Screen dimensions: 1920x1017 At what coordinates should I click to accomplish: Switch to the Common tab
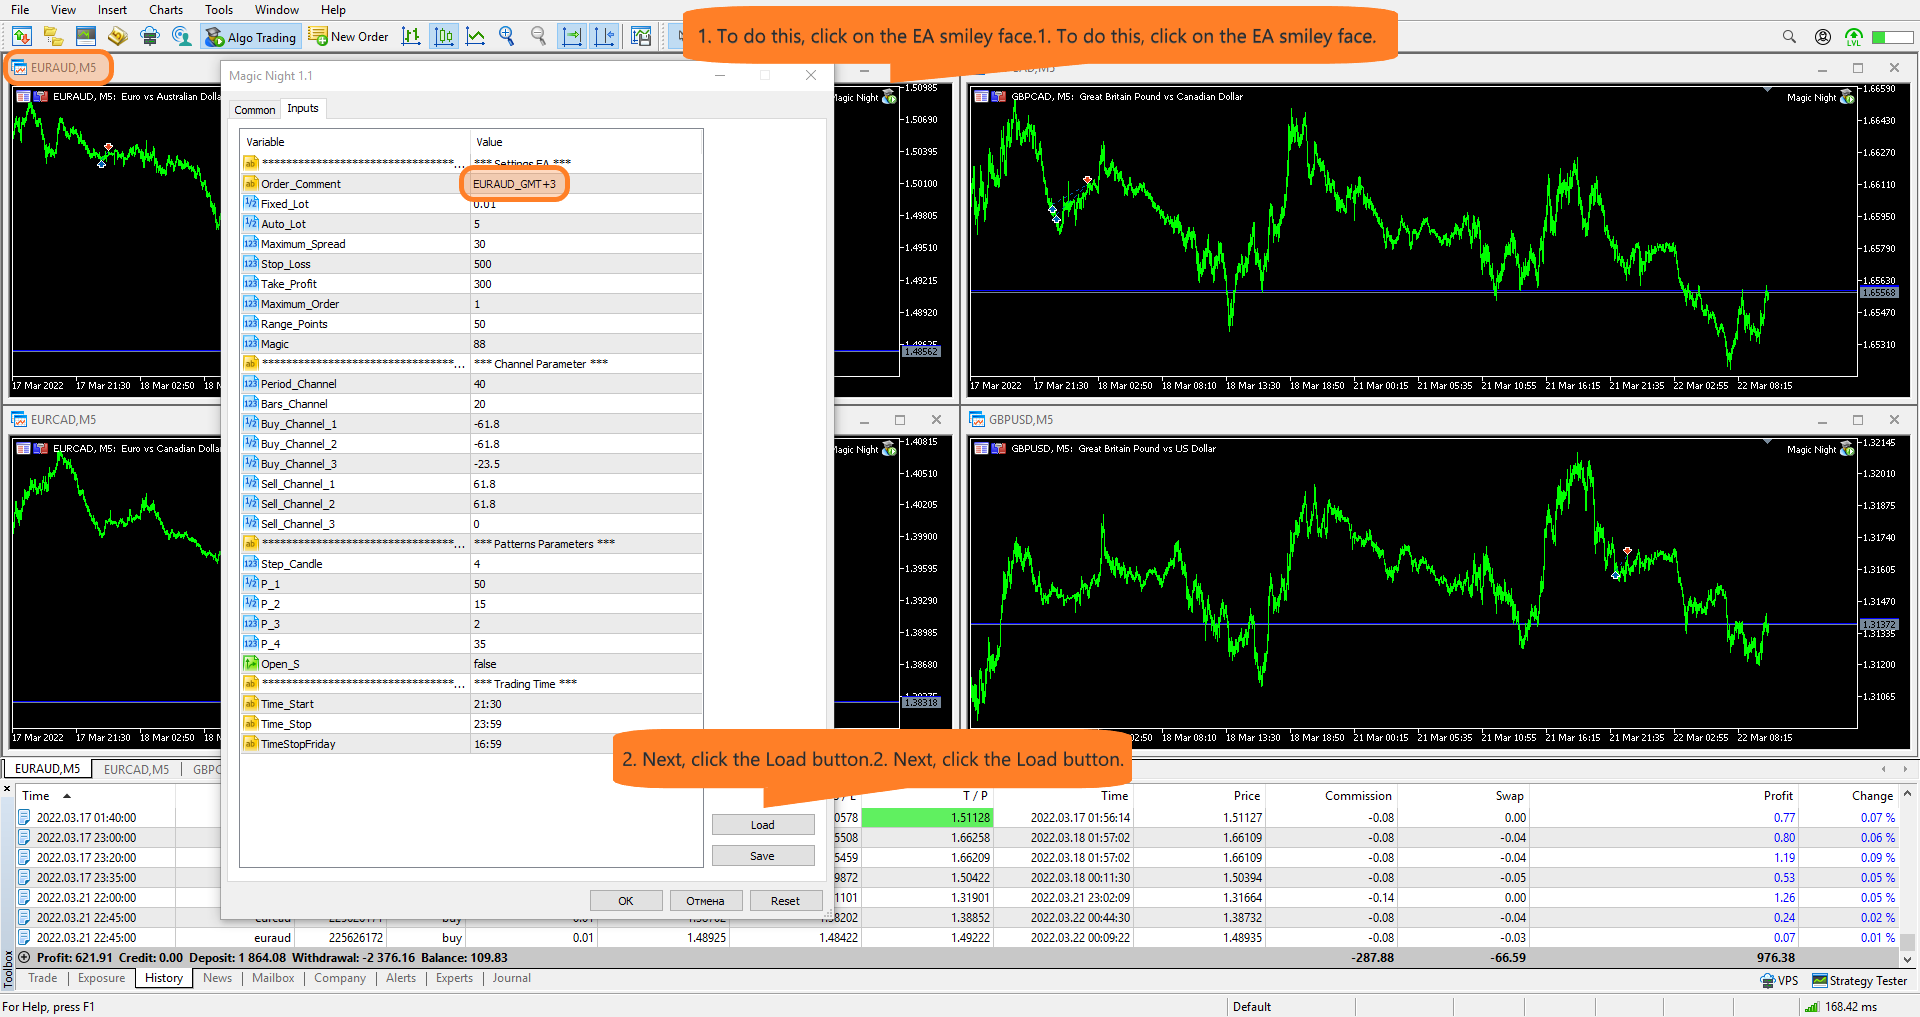pos(255,110)
